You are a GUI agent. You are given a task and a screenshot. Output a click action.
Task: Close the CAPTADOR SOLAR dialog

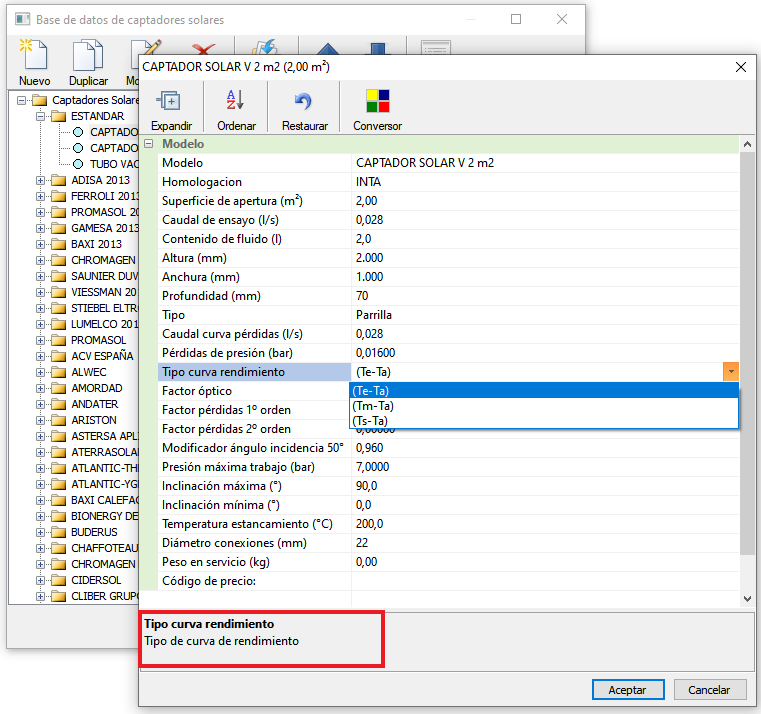click(741, 67)
